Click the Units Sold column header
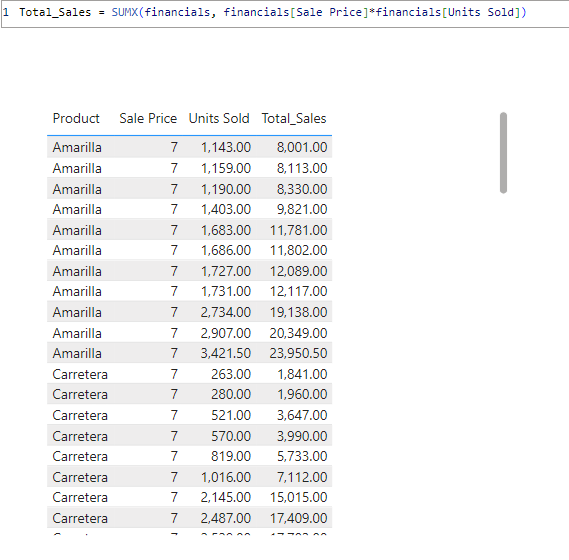 click(x=219, y=118)
